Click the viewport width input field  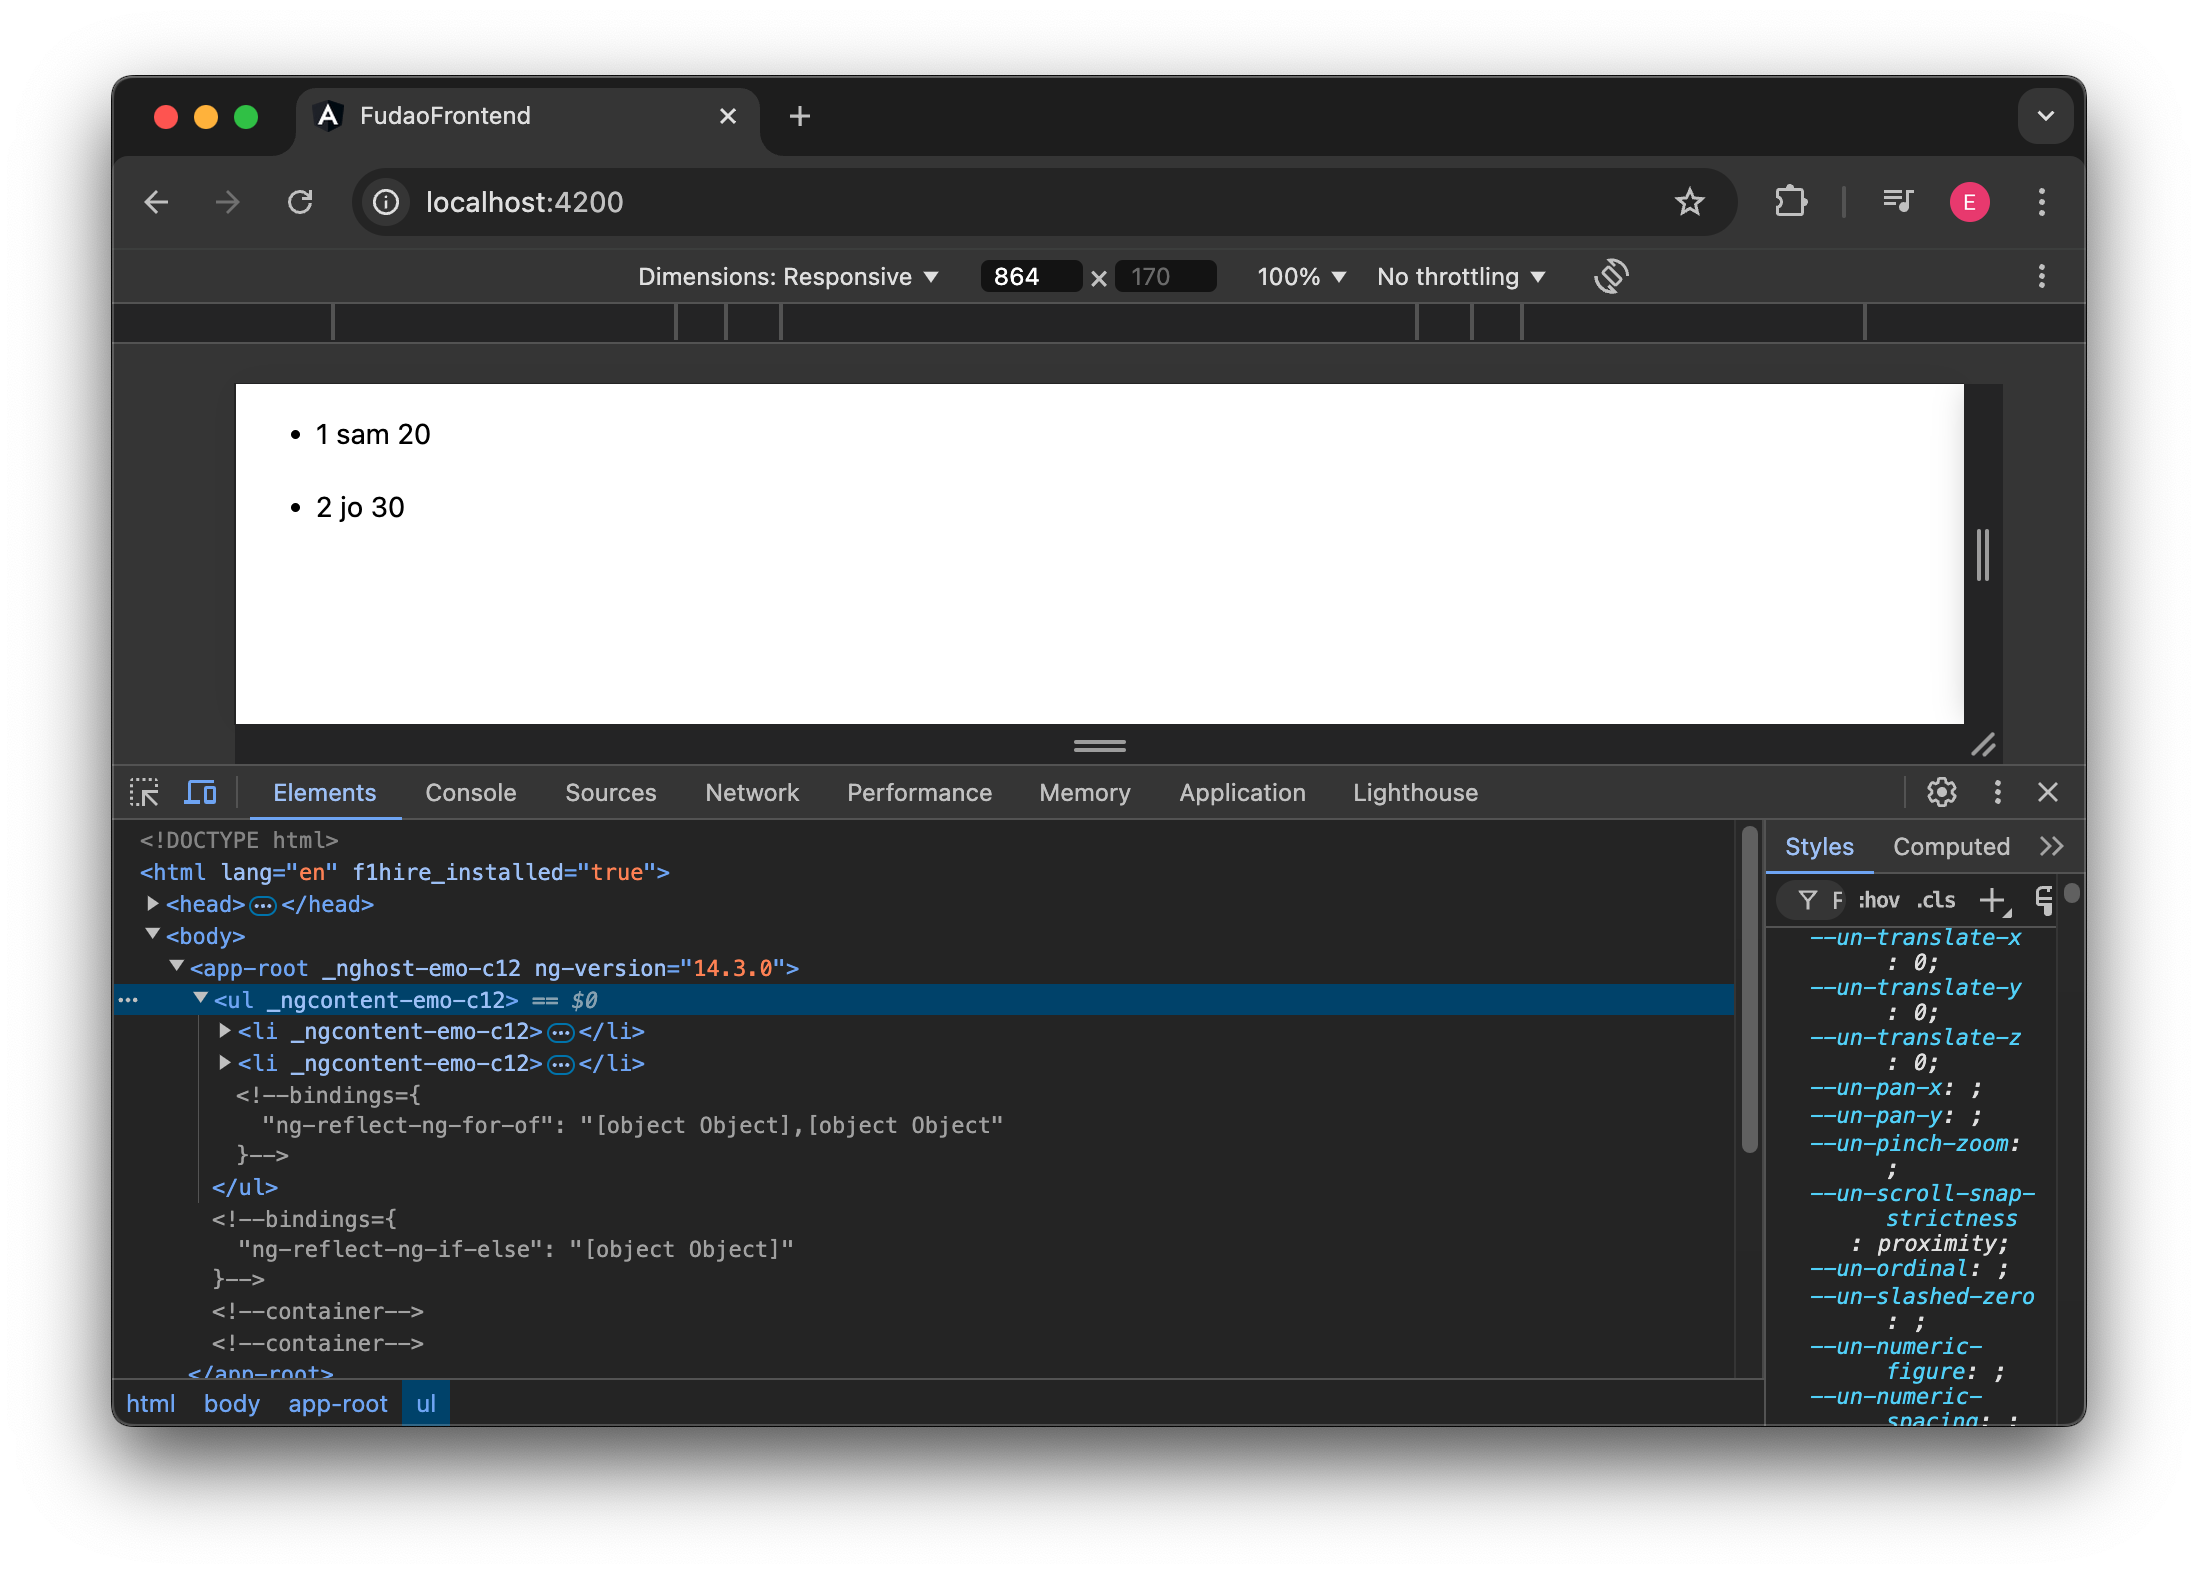coord(1030,276)
